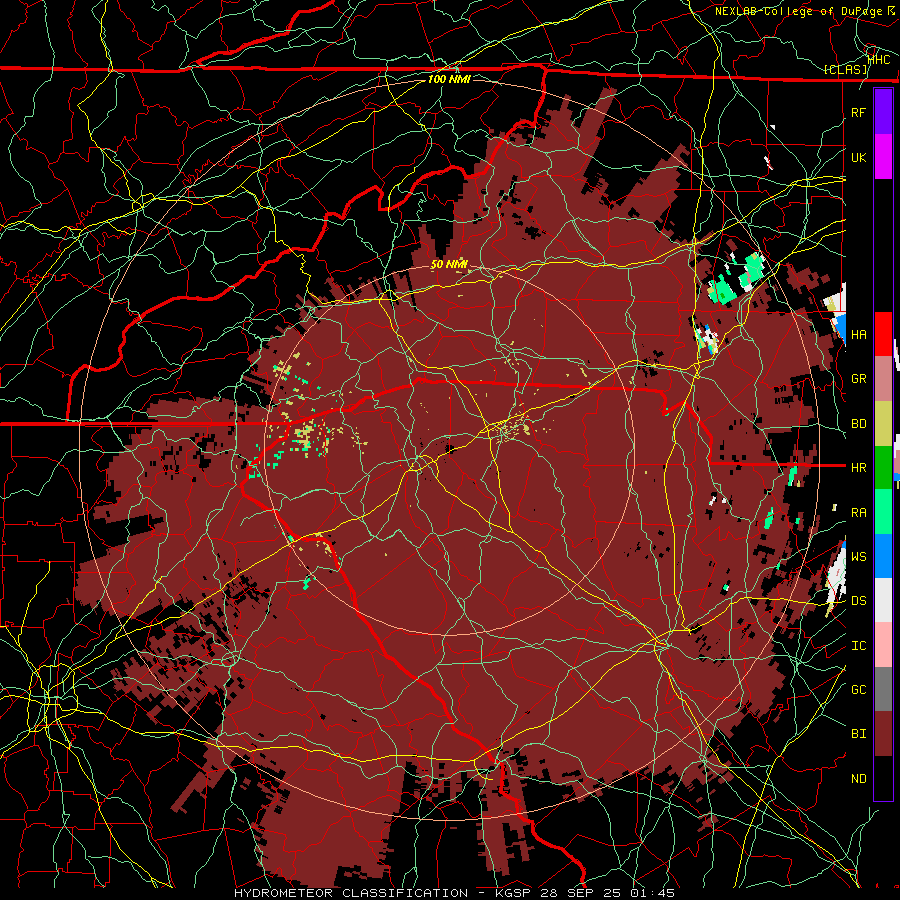Select the red HA hail legend swatch
This screenshot has height=900, width=900.
point(883,334)
